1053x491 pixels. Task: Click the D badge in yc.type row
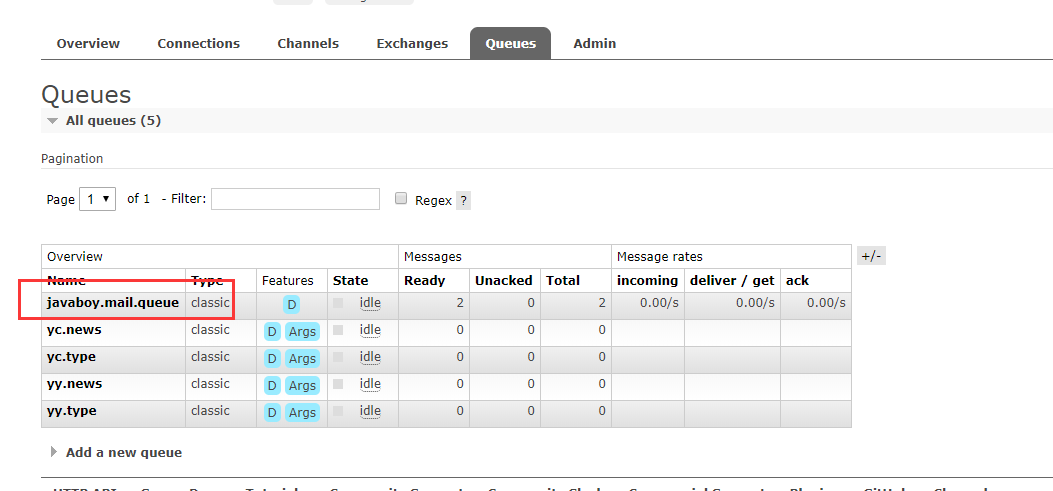pyautogui.click(x=272, y=358)
